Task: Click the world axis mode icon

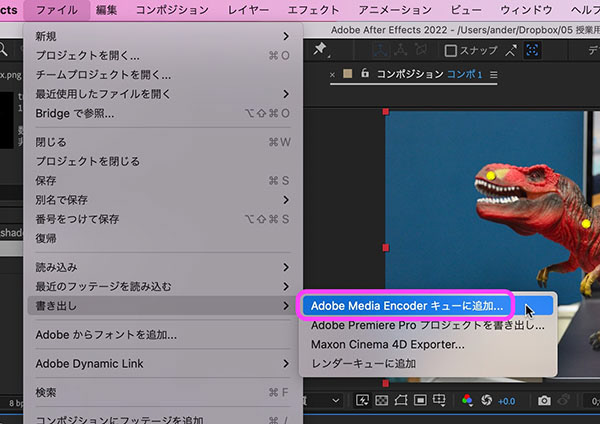Action: [400, 50]
